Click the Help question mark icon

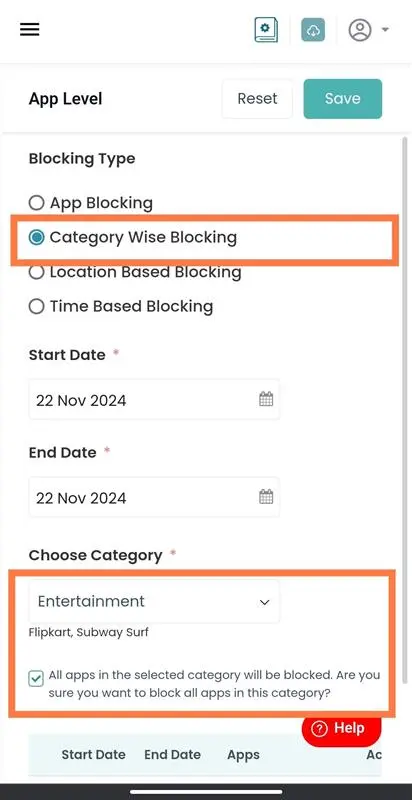[319, 729]
